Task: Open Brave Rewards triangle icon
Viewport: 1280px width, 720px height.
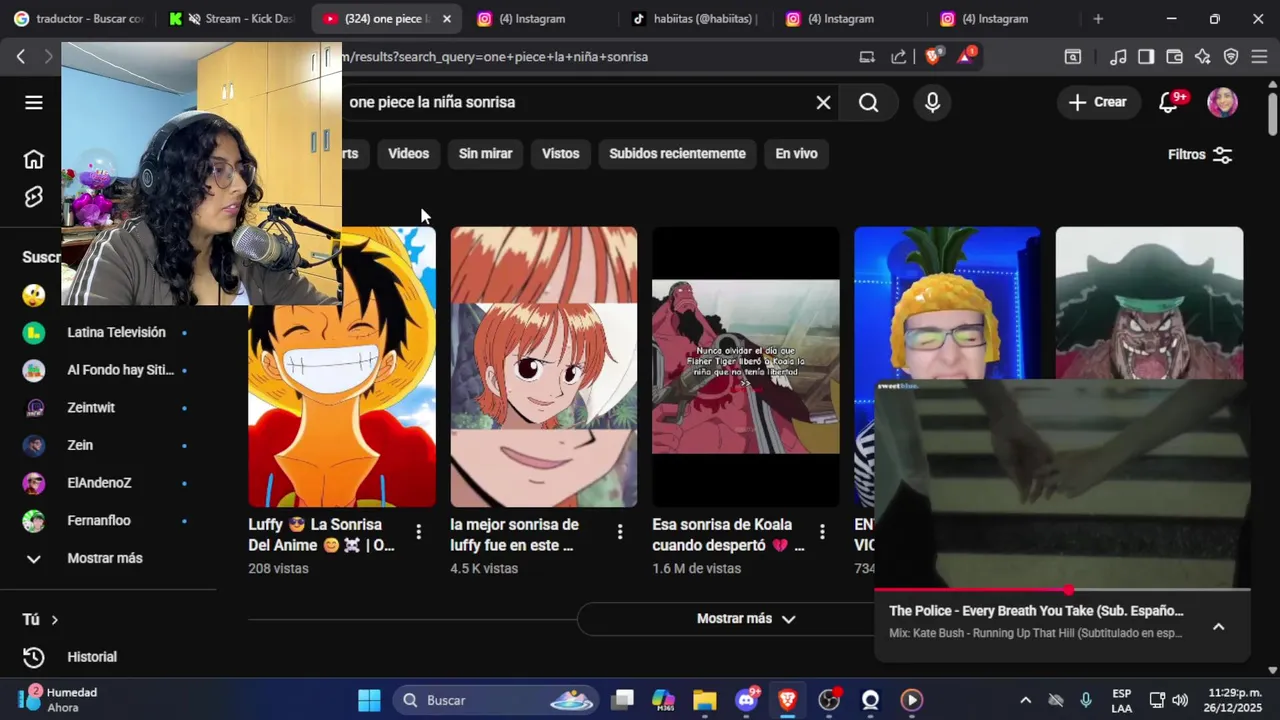Action: (965, 56)
